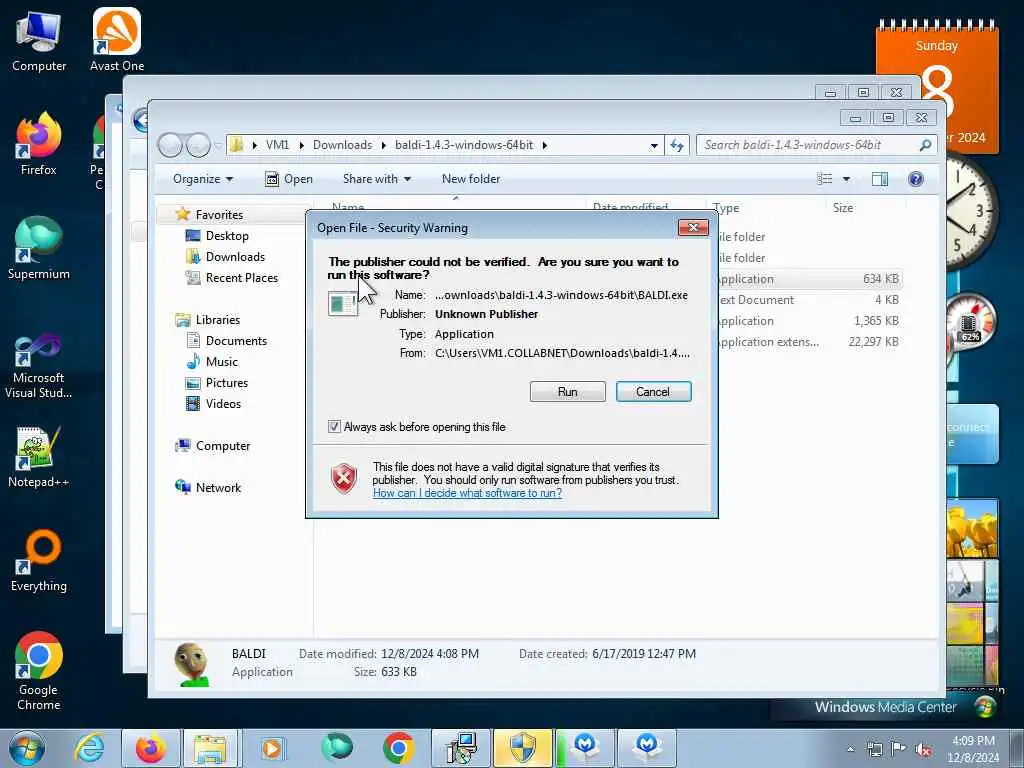Image resolution: width=1024 pixels, height=768 pixels.
Task: Open the Google Chrome desktop shortcut
Action: pos(39,671)
